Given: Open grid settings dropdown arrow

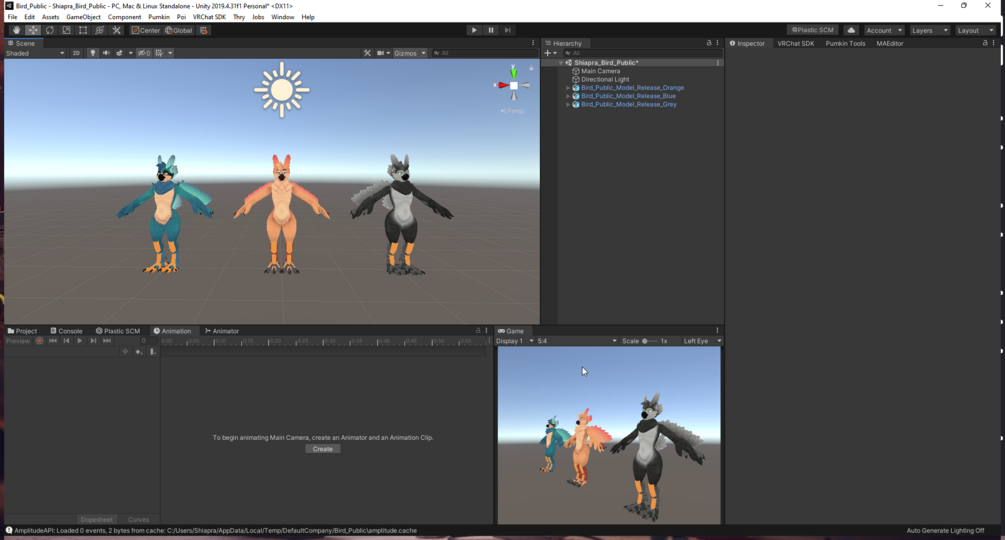Looking at the screenshot, I should (x=170, y=53).
